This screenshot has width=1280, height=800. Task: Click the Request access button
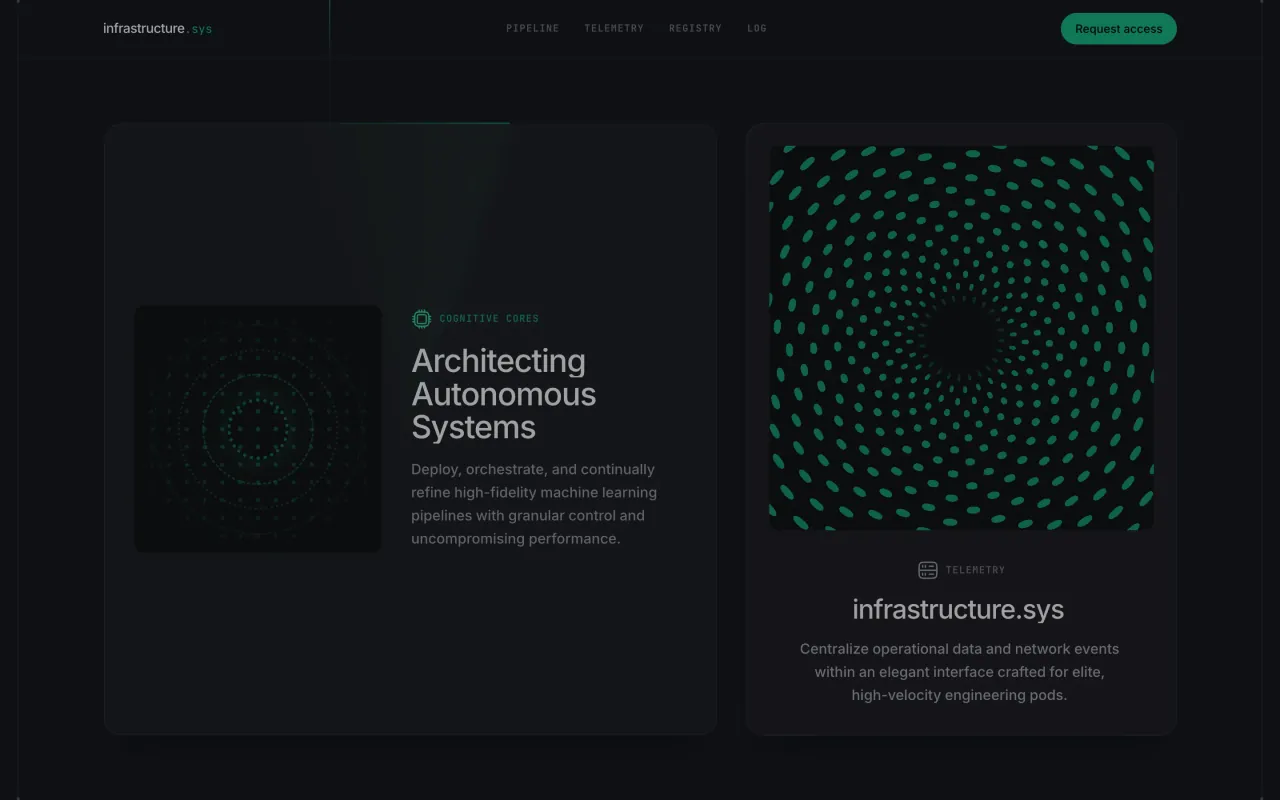(x=1118, y=29)
